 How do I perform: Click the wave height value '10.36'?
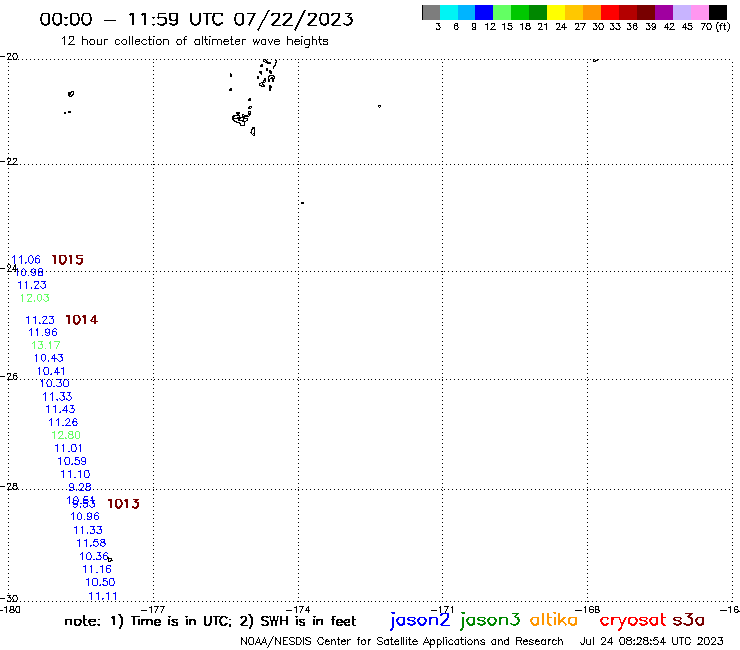click(x=94, y=556)
